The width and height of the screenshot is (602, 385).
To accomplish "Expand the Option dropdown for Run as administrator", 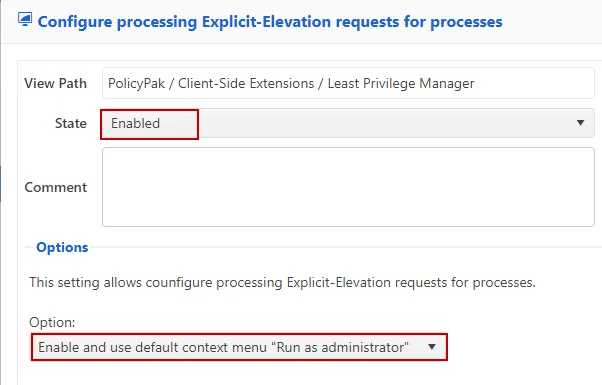I will tap(239, 347).
